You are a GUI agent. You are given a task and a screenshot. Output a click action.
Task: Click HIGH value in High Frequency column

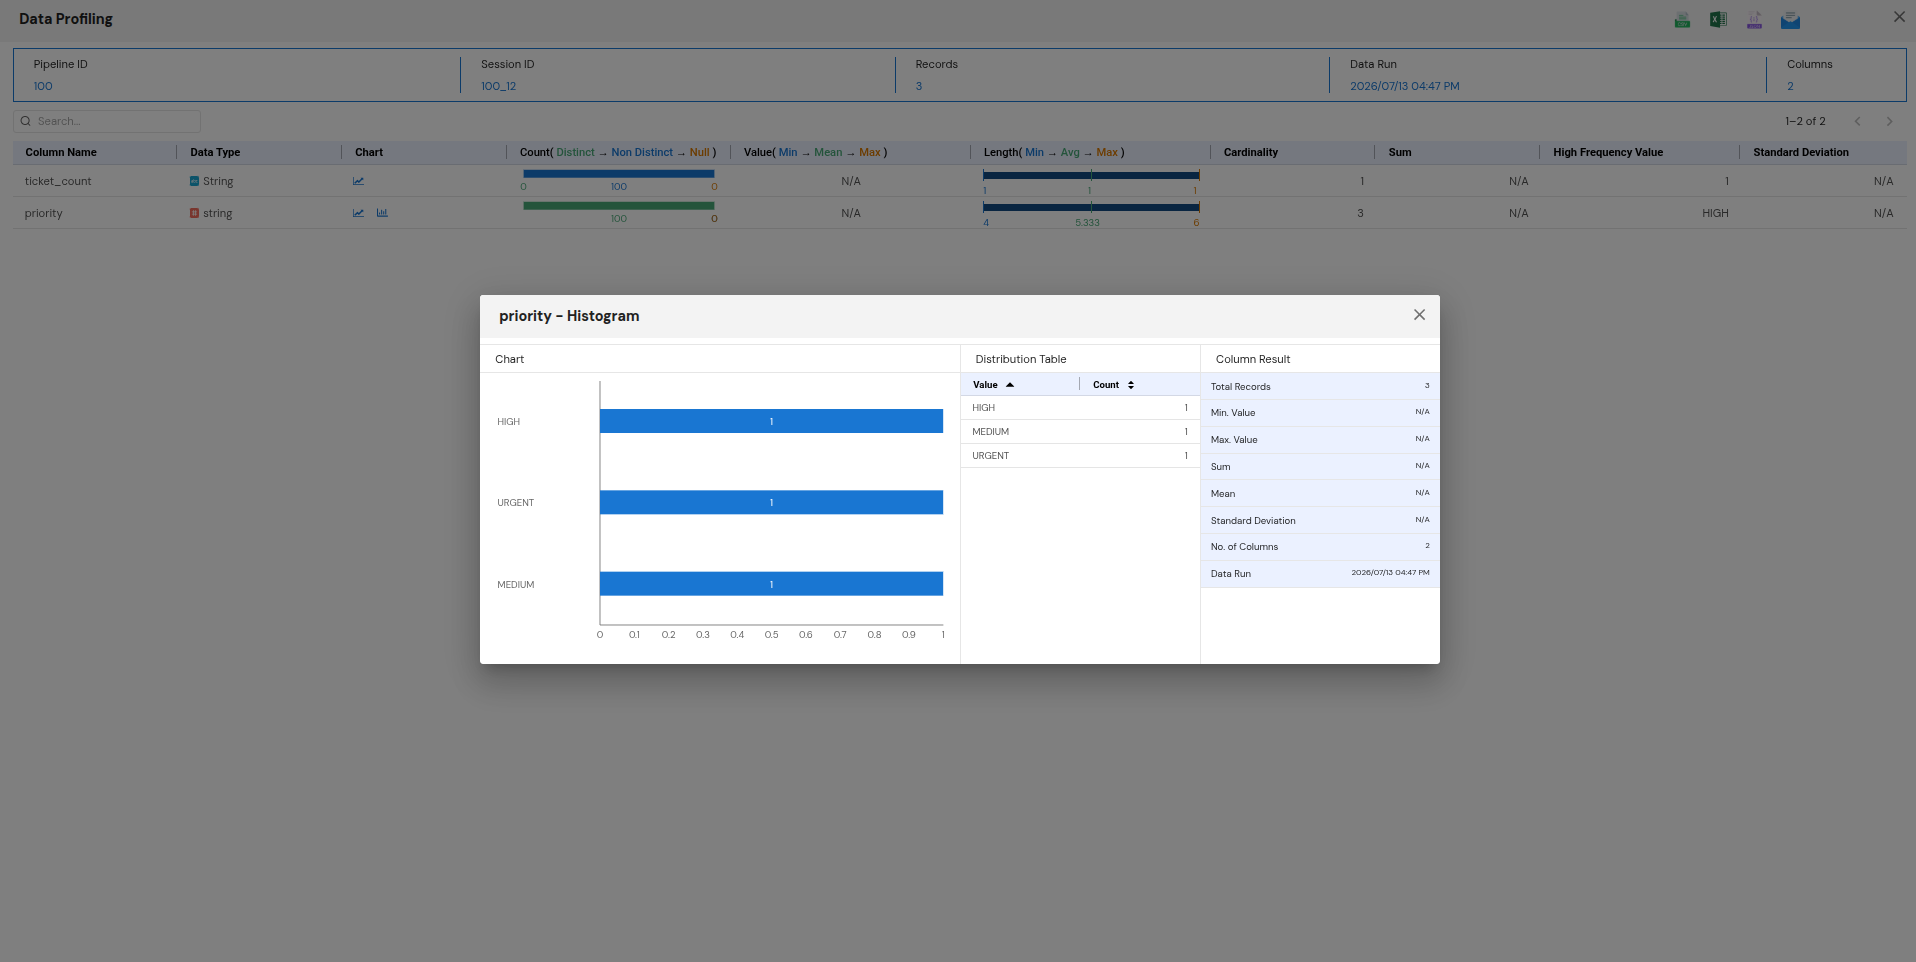[x=1715, y=213]
